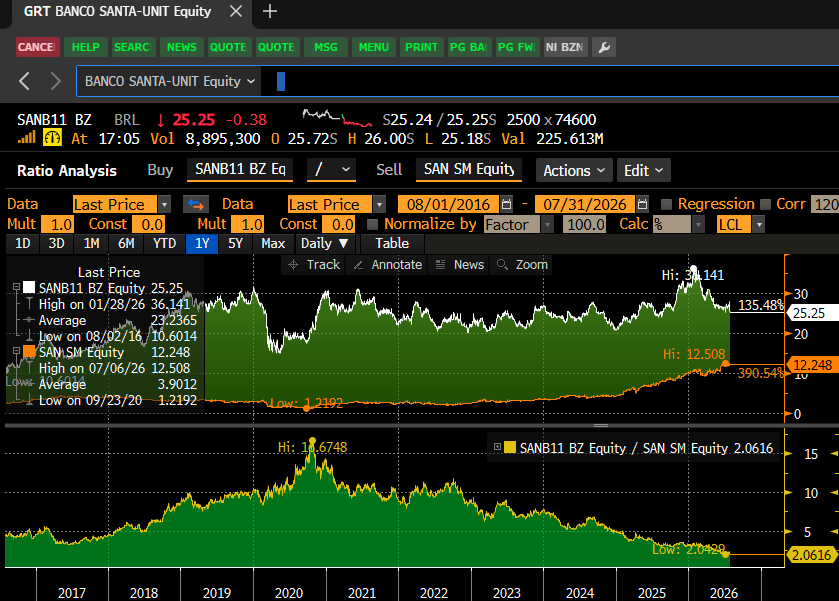Viewport: 839px width, 601px height.
Task: Click the NI BZN button
Action: (x=566, y=47)
